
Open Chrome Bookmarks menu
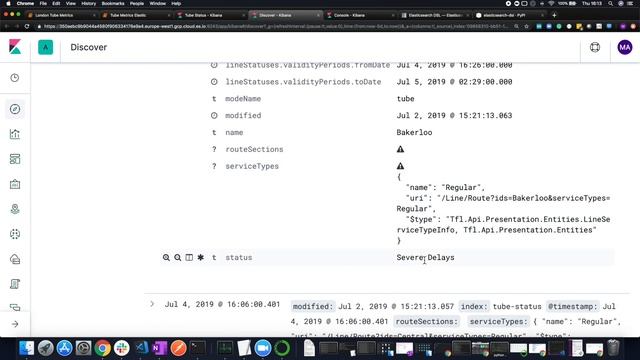tap(113, 3)
